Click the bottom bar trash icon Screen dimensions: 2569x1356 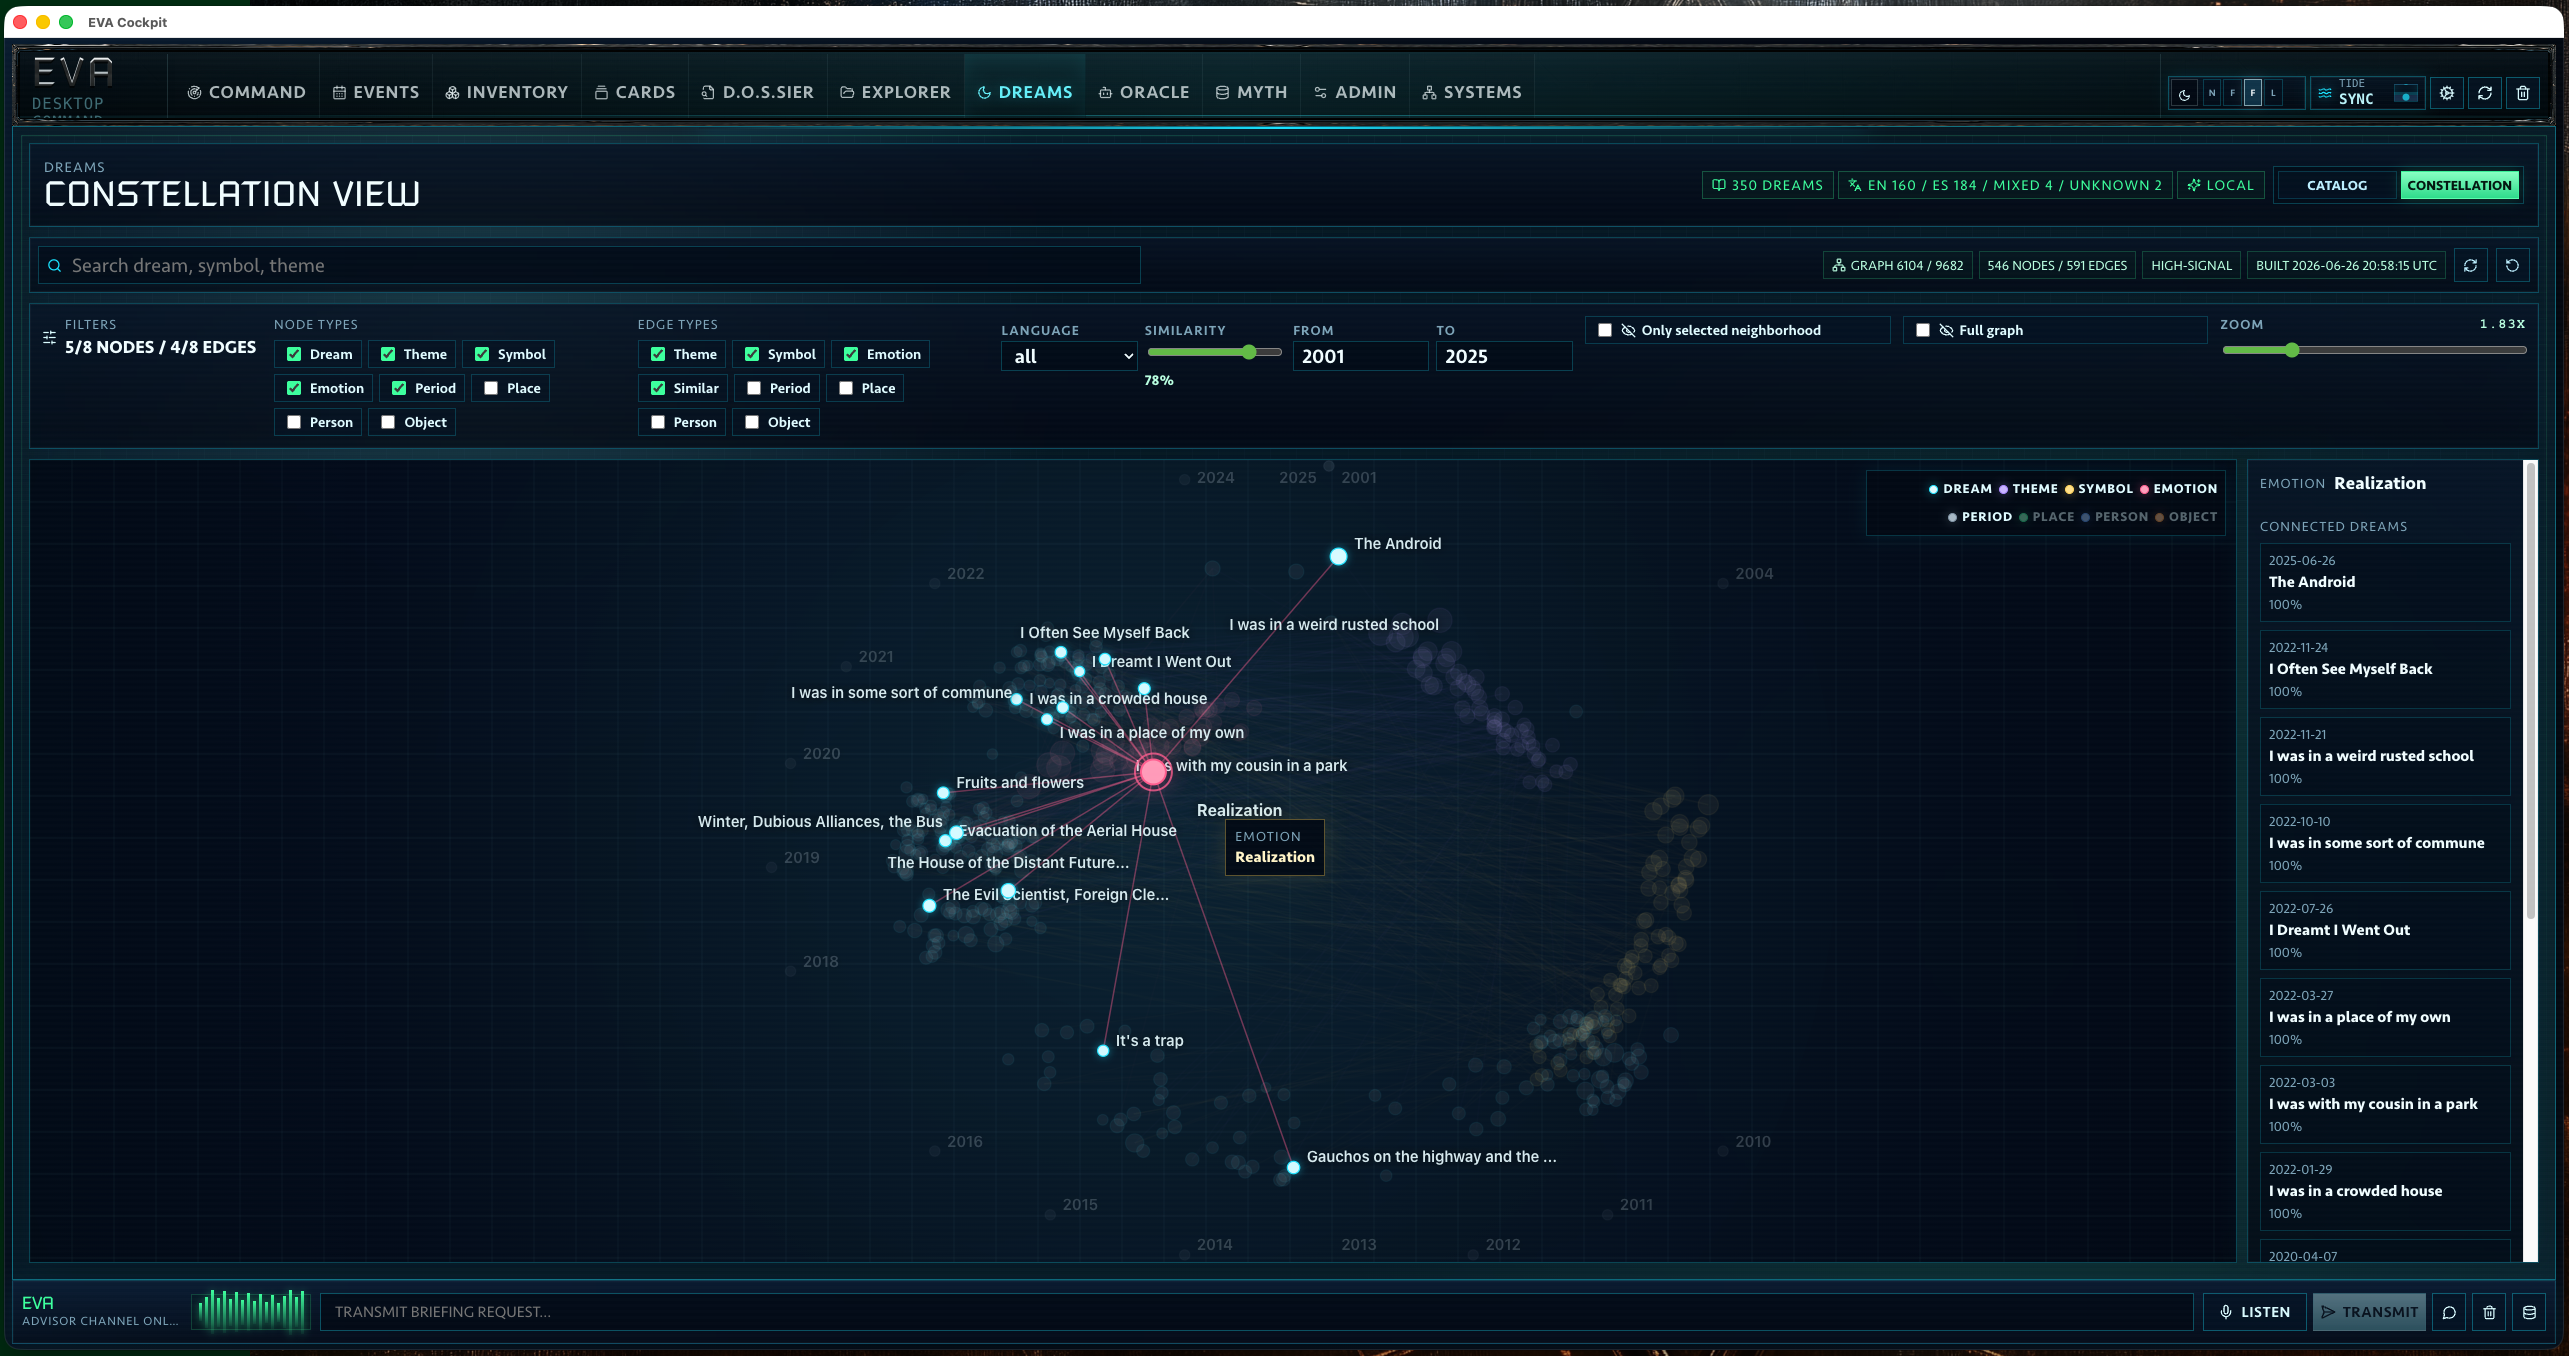(2489, 1312)
